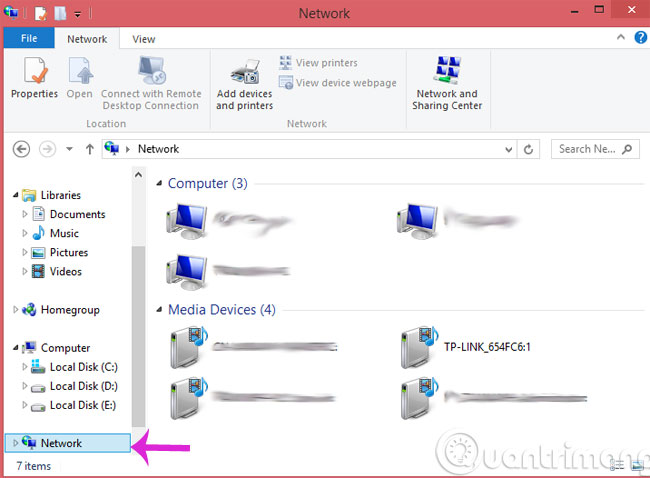
Task: Switch to details view in status bar
Action: tap(617, 466)
